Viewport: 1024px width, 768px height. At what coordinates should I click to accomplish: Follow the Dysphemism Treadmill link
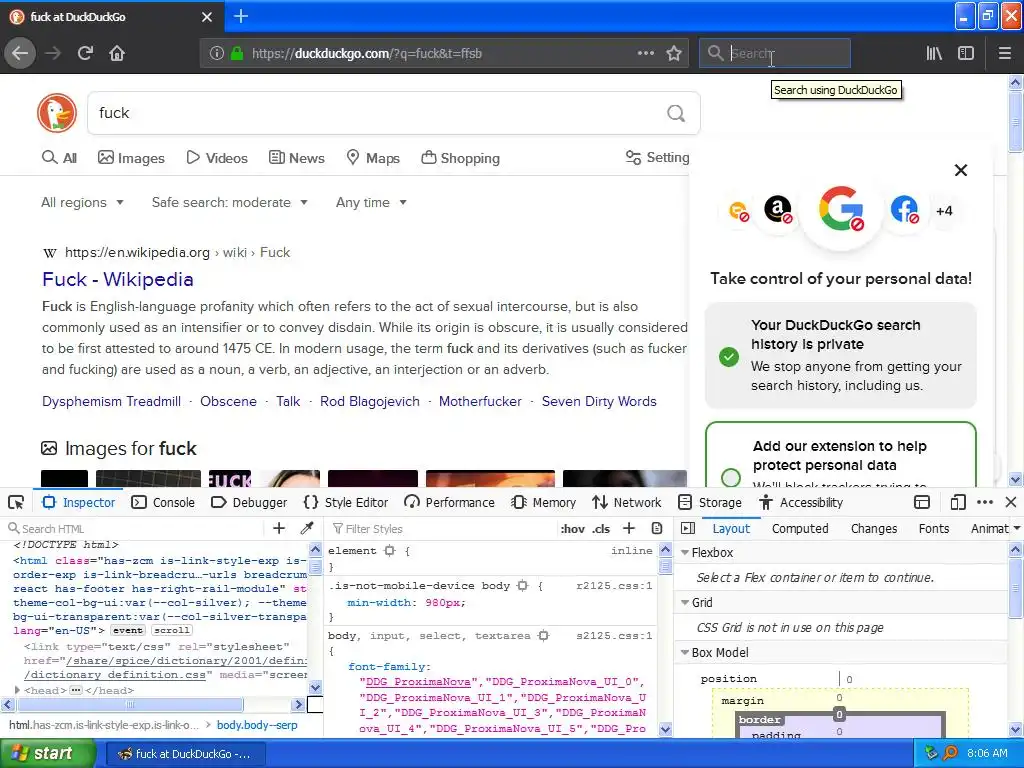(112, 401)
